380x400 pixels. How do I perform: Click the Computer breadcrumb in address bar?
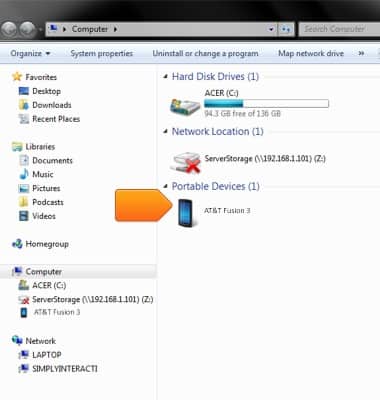tap(90, 29)
